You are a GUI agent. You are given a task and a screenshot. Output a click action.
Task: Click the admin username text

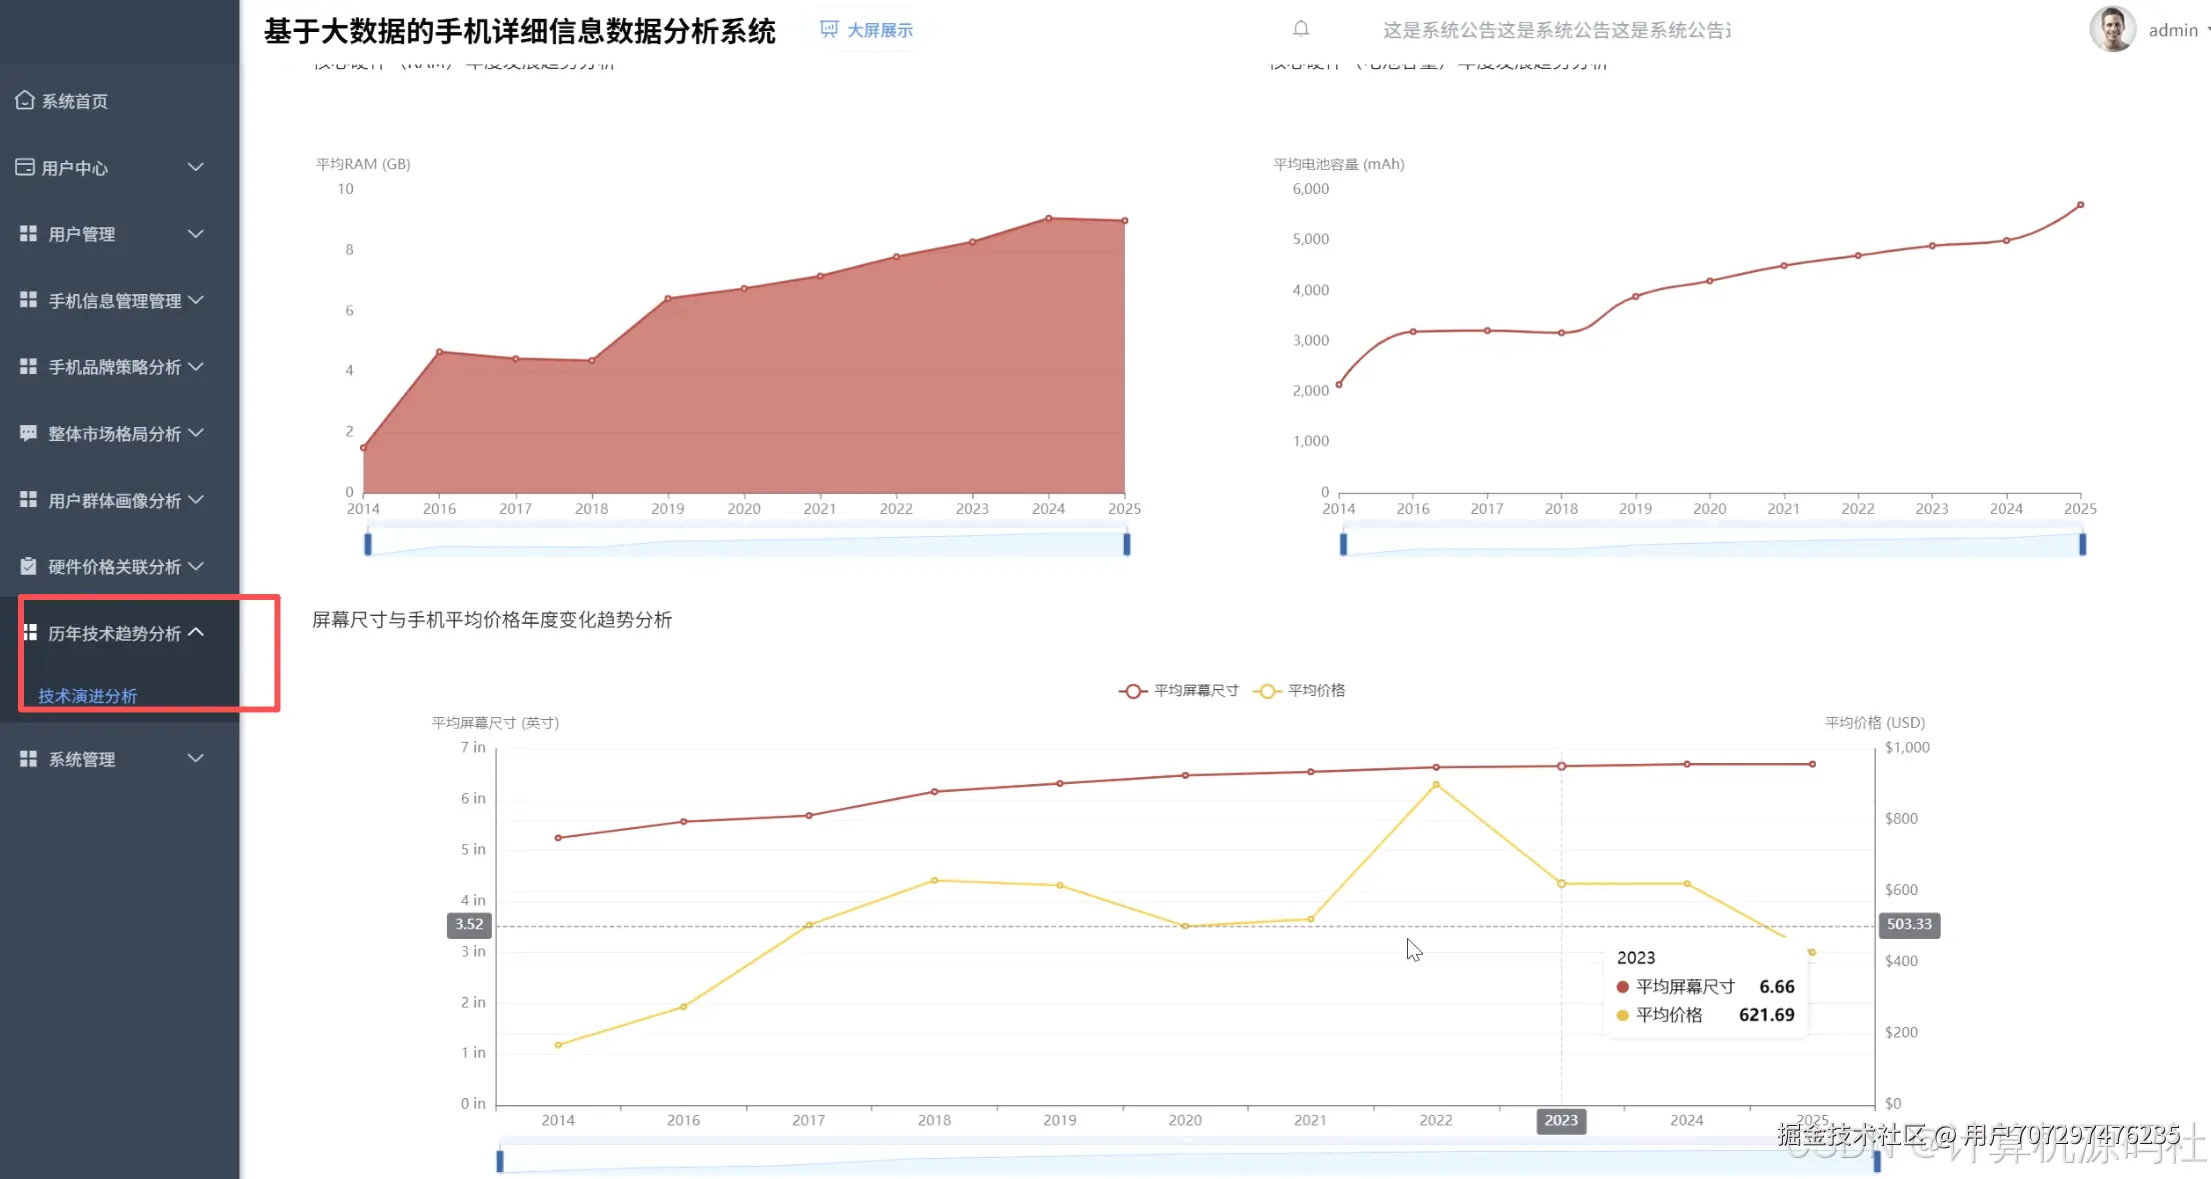[2172, 30]
